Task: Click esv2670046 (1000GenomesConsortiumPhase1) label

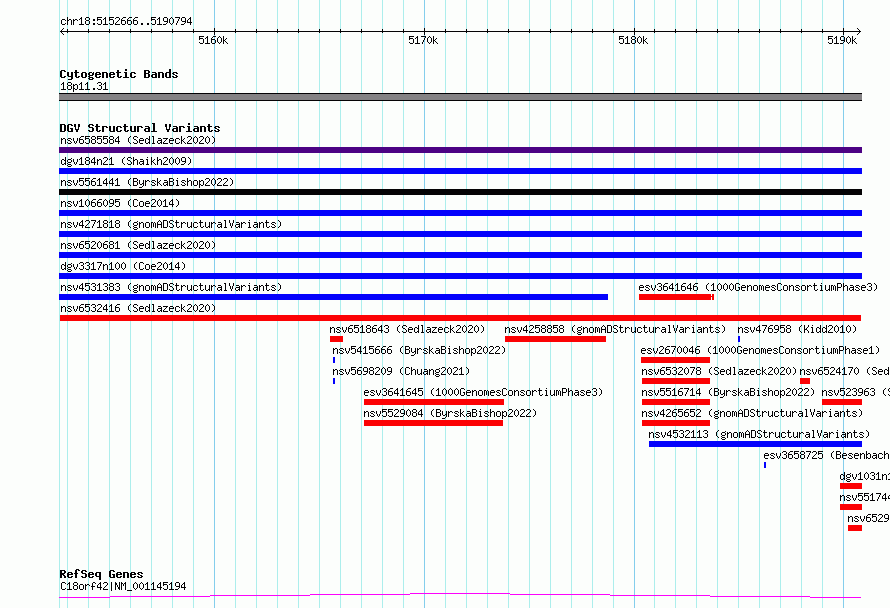Action: (759, 350)
